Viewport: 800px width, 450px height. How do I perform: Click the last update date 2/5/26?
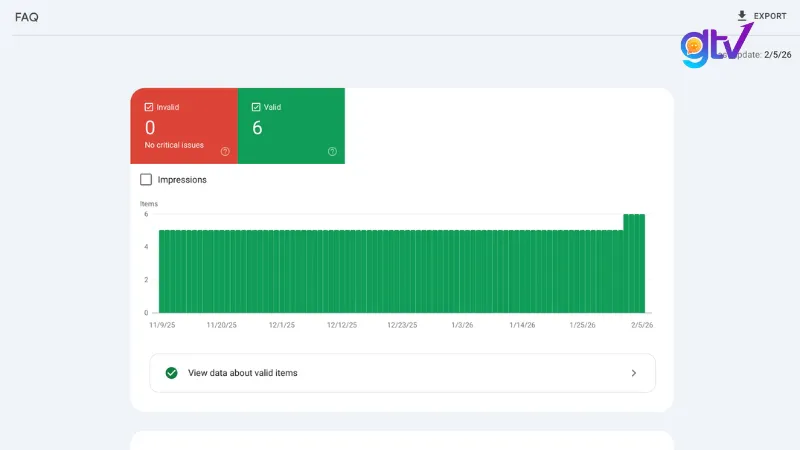coord(778,55)
